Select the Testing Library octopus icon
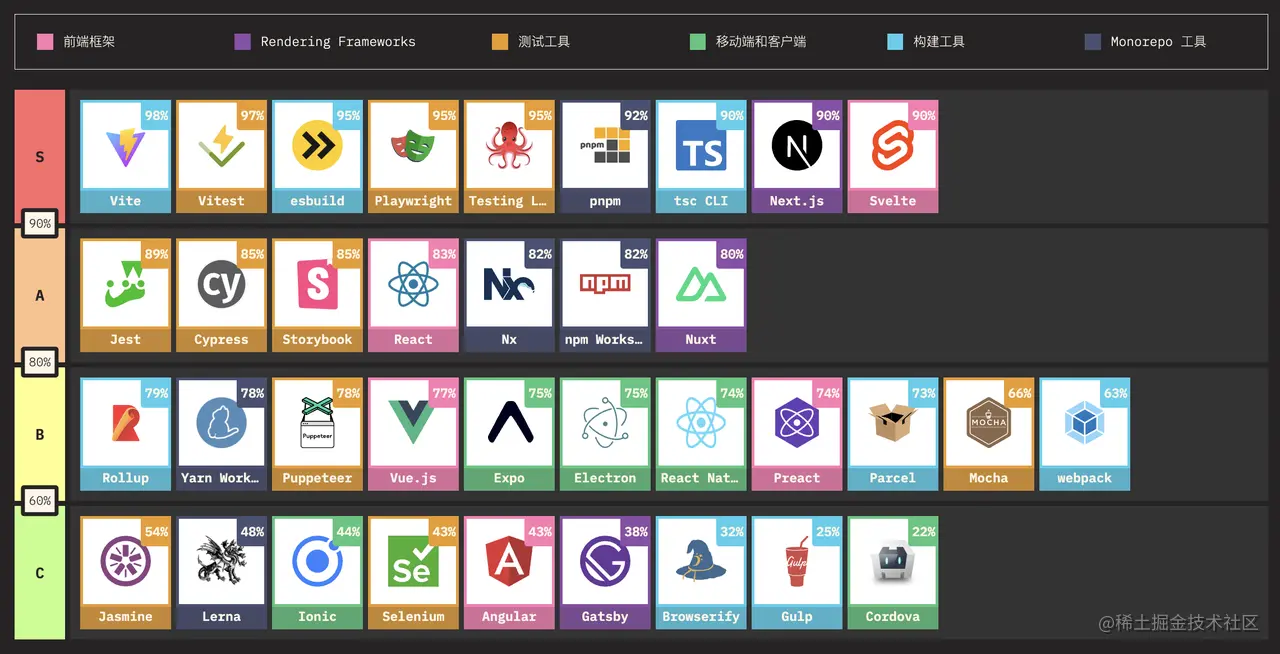This screenshot has height=654, width=1280. coord(509,148)
